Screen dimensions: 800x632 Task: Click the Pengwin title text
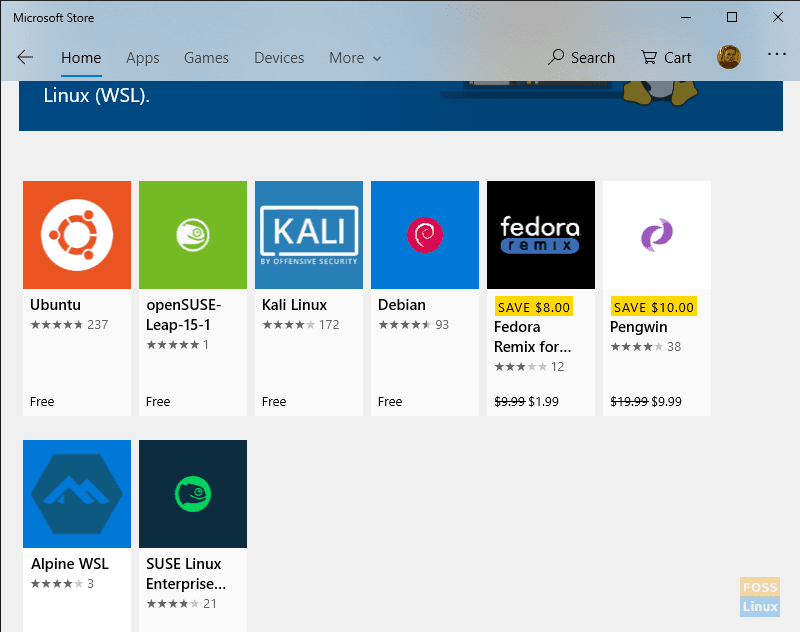[x=638, y=327]
